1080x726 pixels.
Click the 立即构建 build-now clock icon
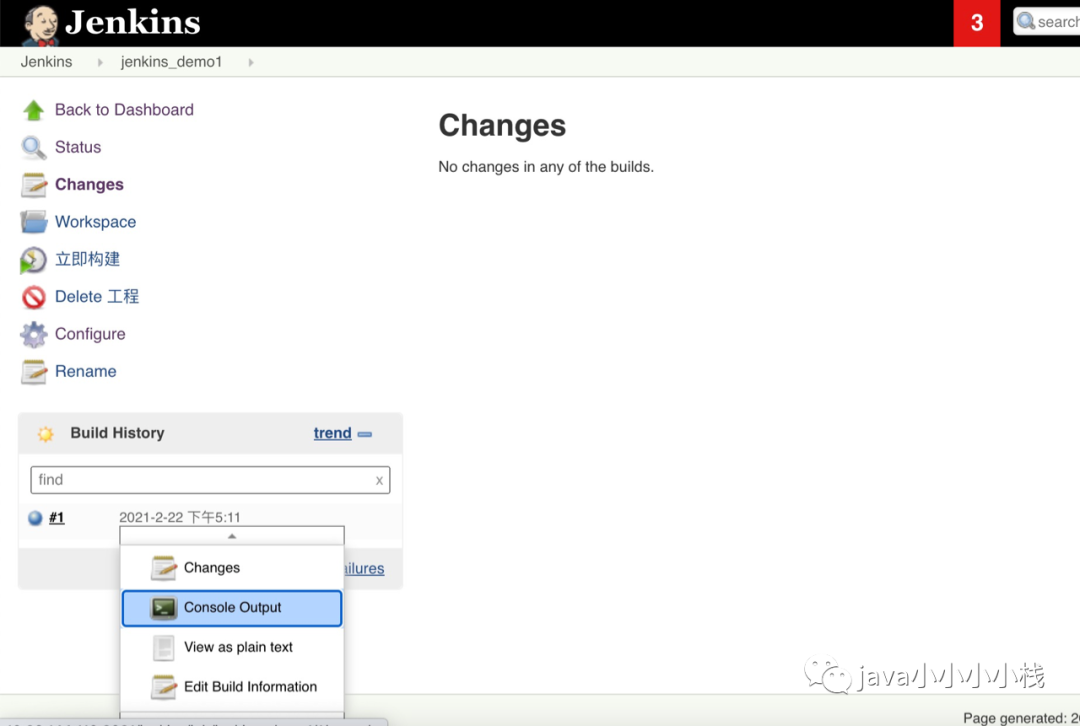click(x=33, y=260)
